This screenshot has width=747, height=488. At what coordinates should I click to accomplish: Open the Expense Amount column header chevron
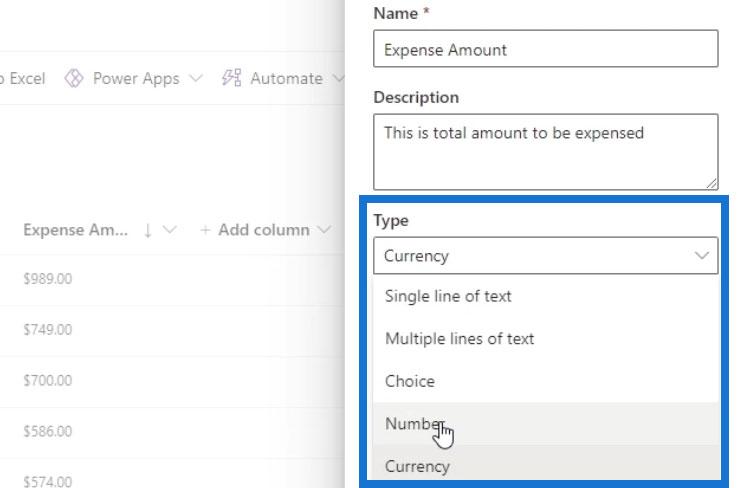point(170,230)
